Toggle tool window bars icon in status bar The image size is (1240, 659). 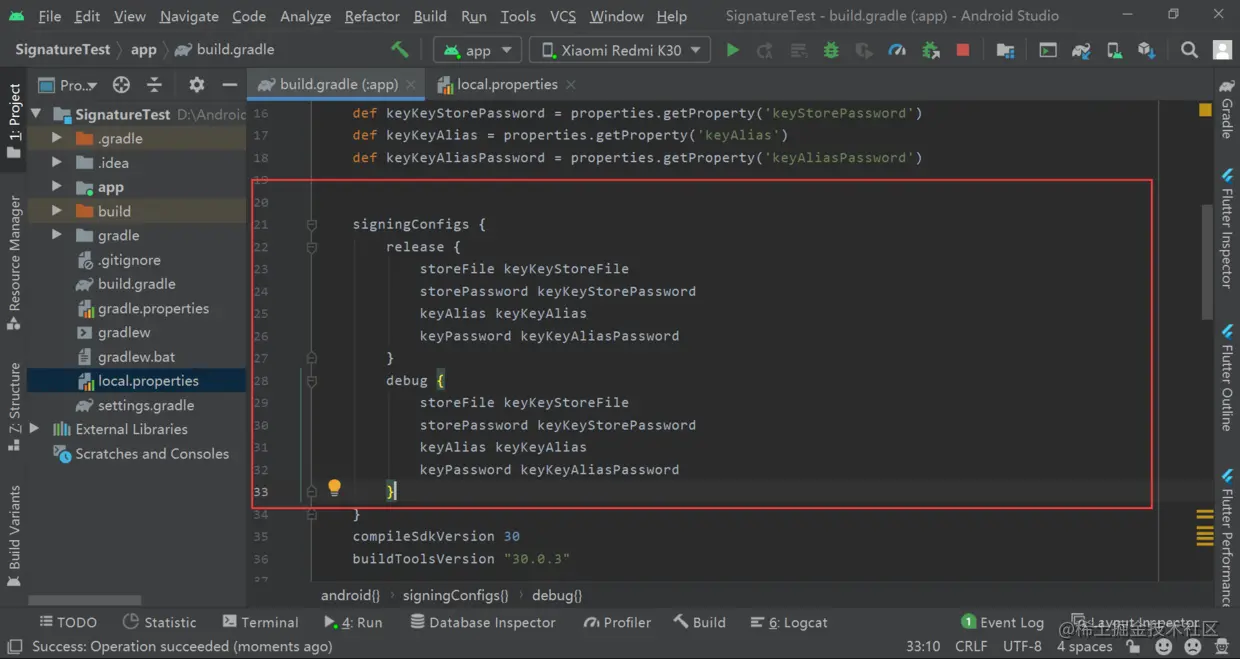tap(15, 647)
